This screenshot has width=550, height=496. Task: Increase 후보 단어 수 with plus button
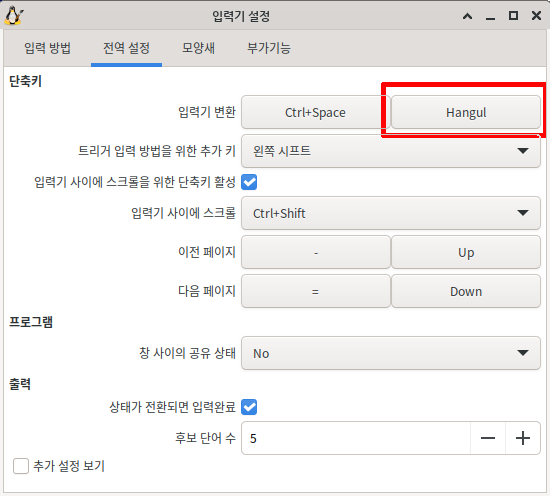pos(523,438)
